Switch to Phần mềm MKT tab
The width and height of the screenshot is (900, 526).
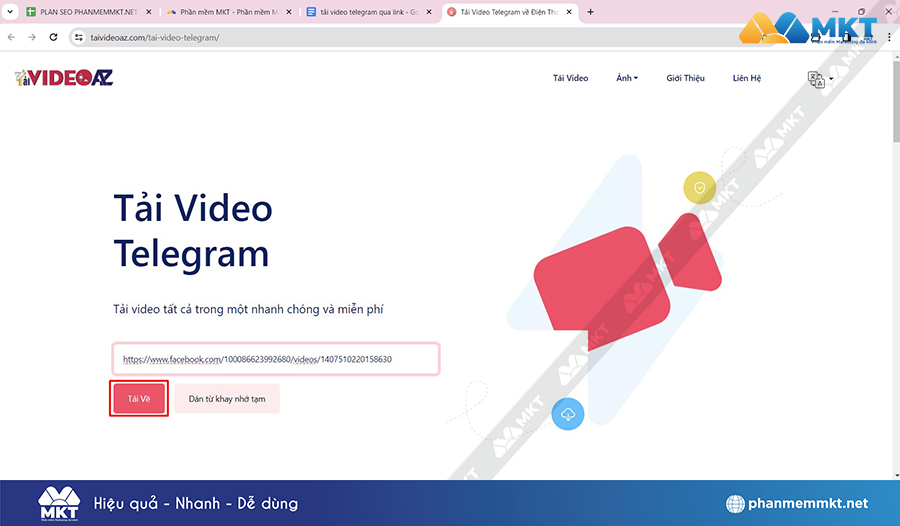[x=228, y=12]
